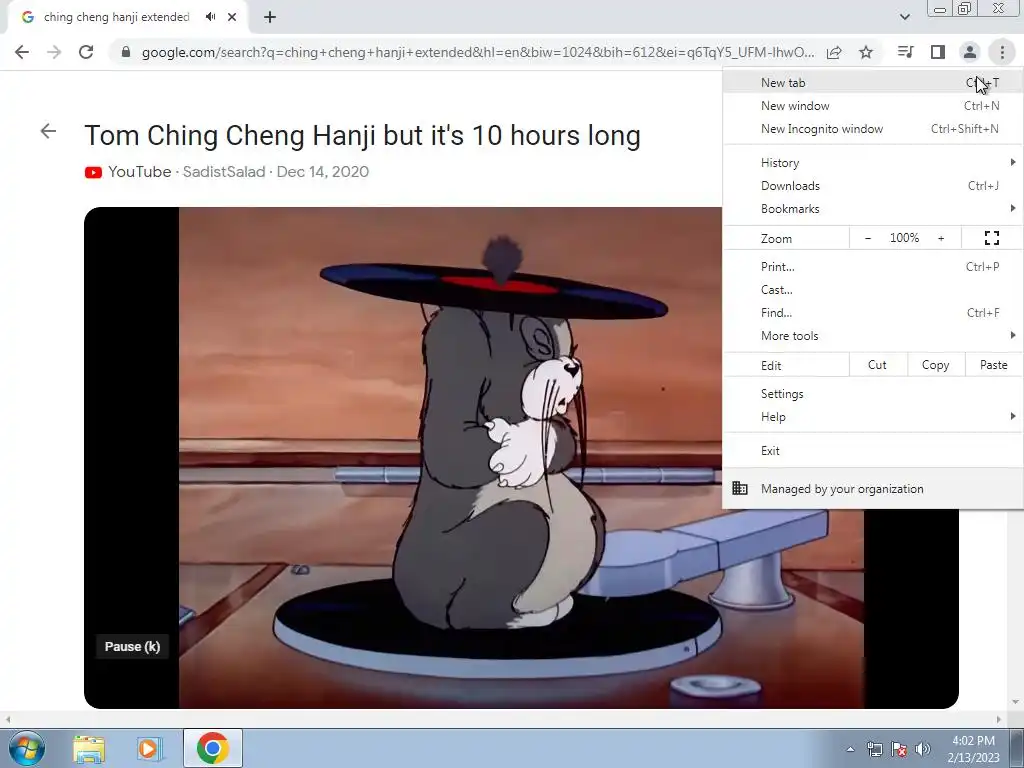Click the YouTube source link under the title
This screenshot has width=1024, height=768.
139,172
